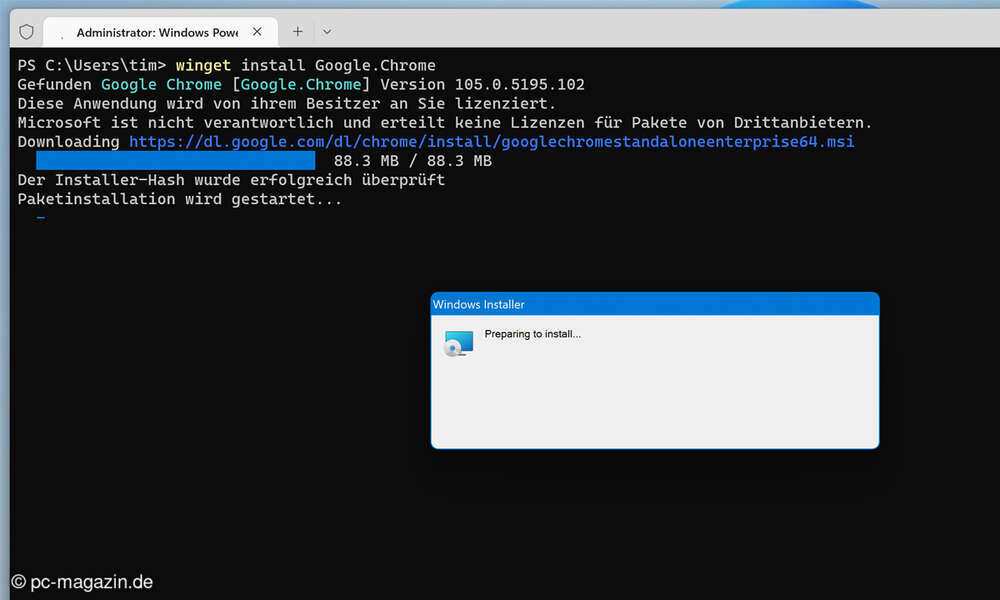Expand the new-tab profile dropdown chevron

click(327, 32)
